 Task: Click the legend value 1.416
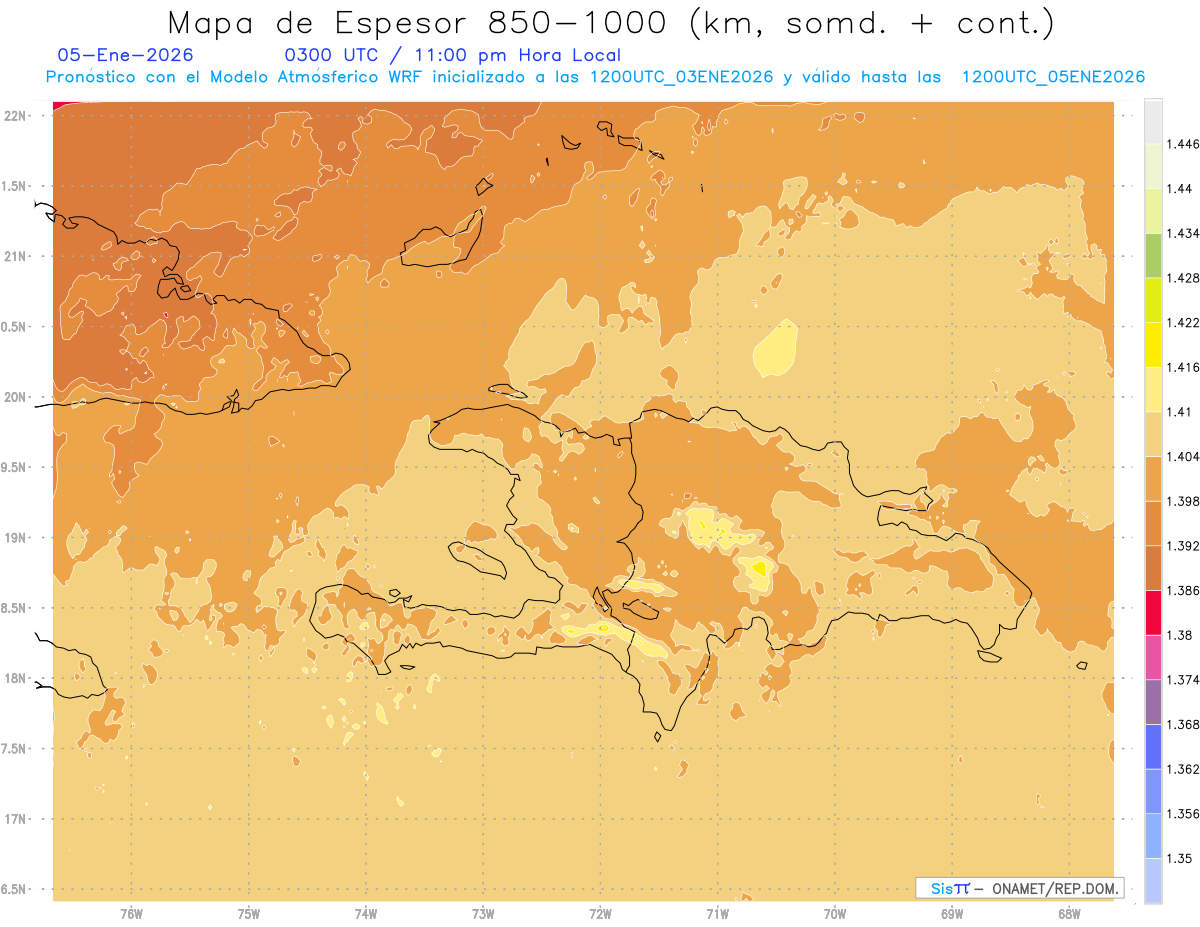coord(1183,367)
